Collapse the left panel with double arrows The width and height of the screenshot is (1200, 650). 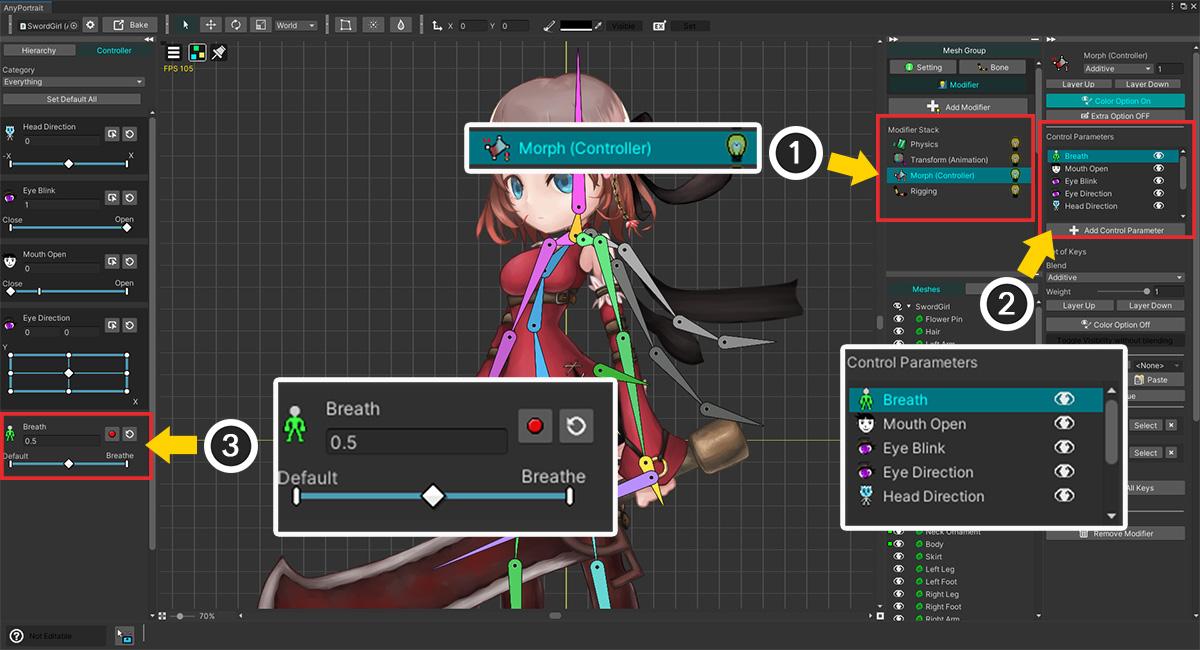tap(149, 39)
